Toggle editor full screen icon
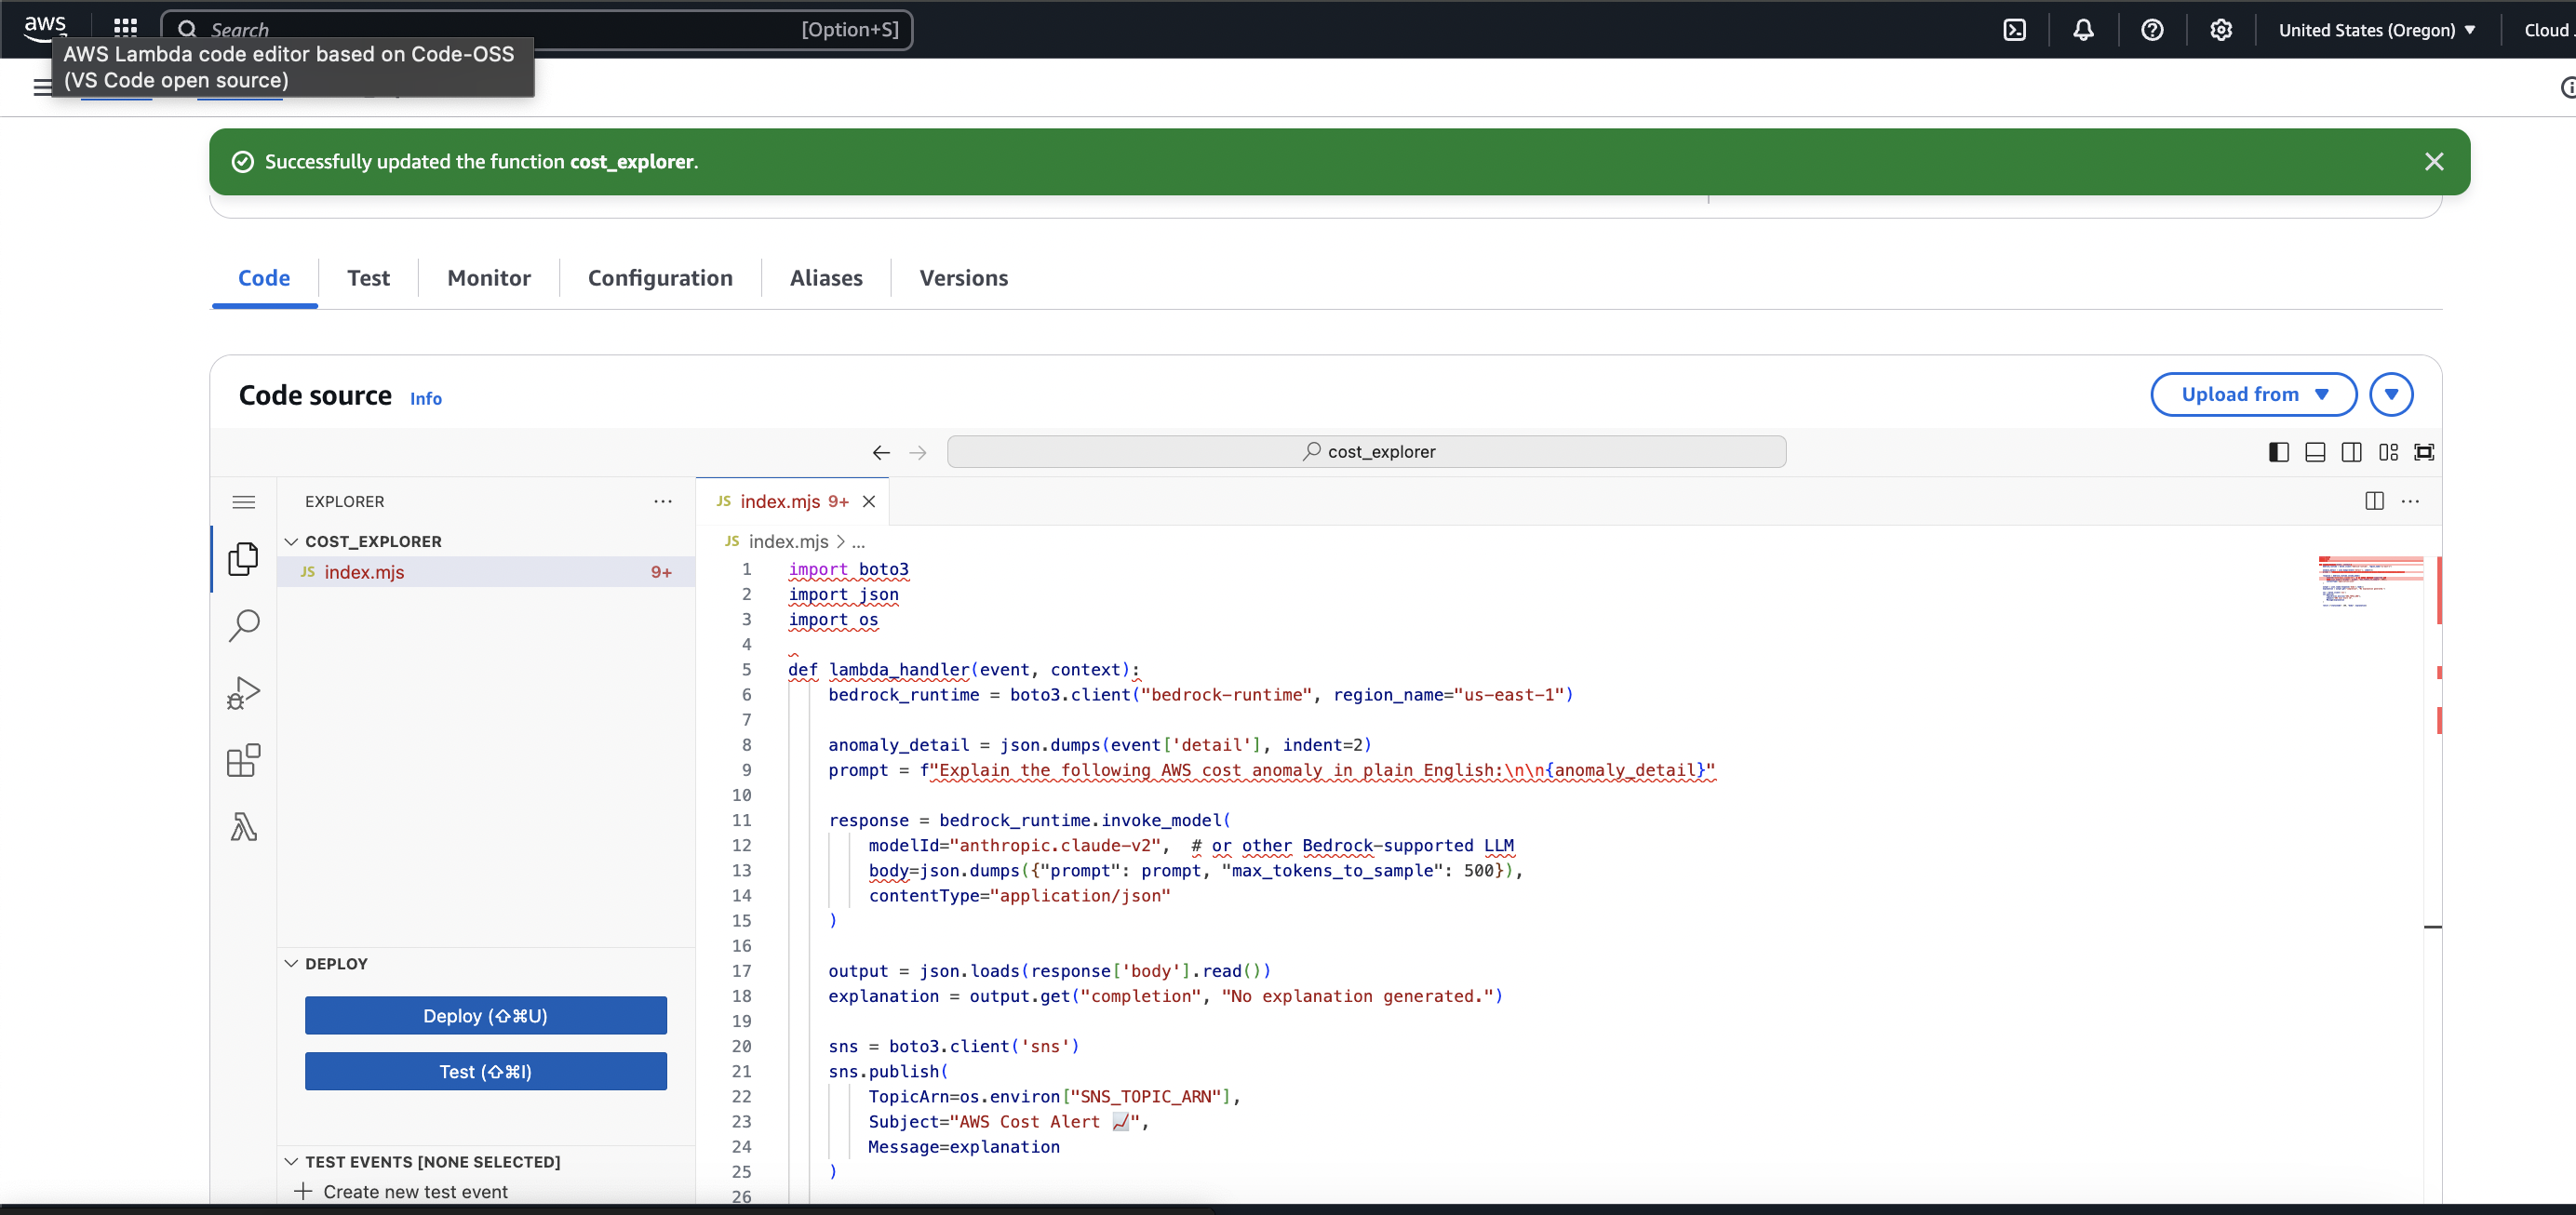 click(x=2424, y=452)
